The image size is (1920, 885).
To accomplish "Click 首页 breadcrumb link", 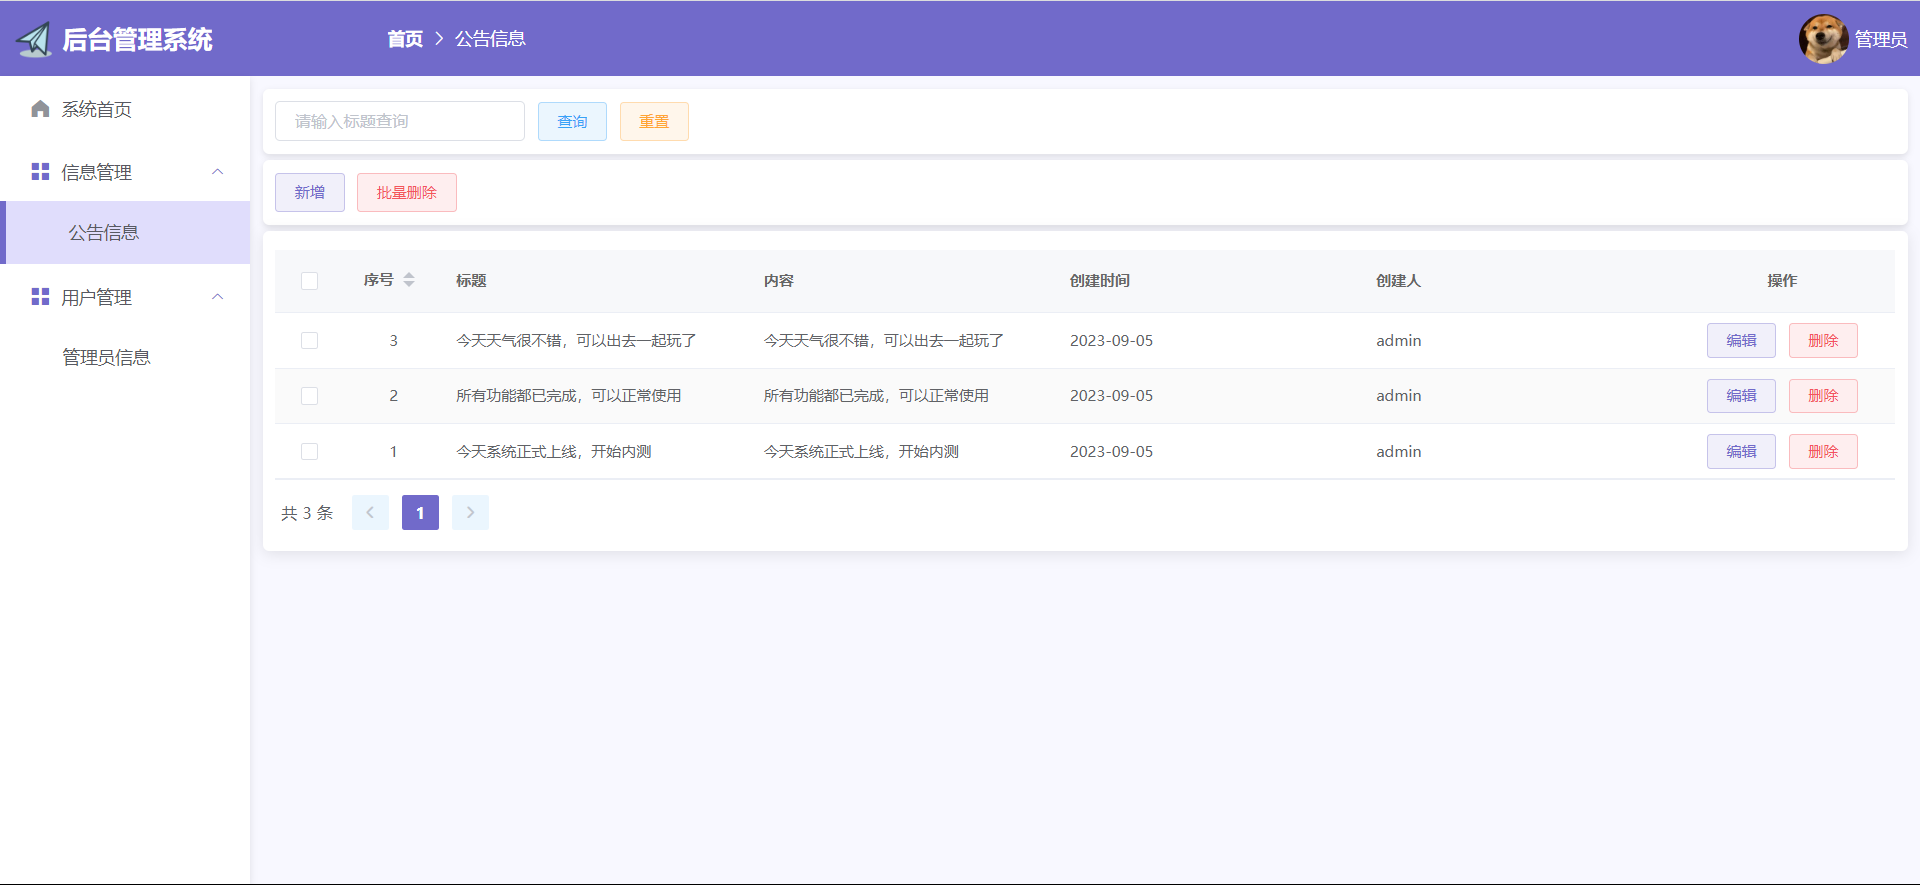I will [405, 39].
